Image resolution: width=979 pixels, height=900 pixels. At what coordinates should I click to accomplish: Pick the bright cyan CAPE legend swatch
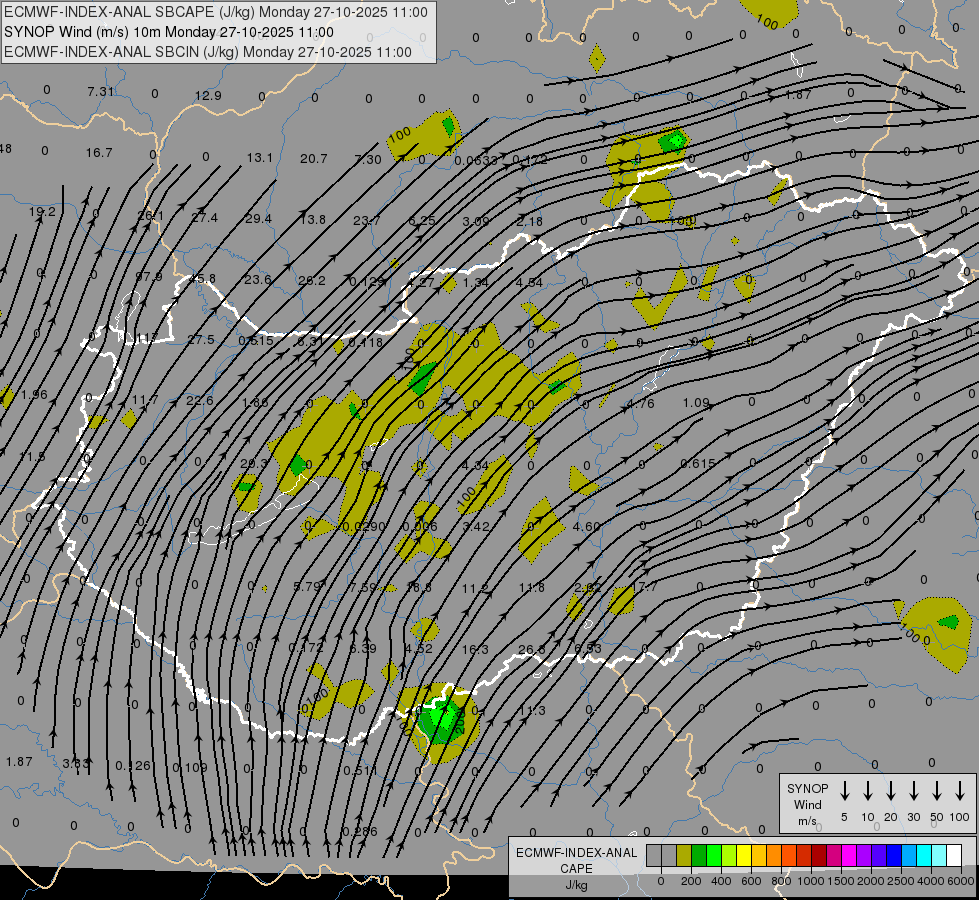[924, 856]
